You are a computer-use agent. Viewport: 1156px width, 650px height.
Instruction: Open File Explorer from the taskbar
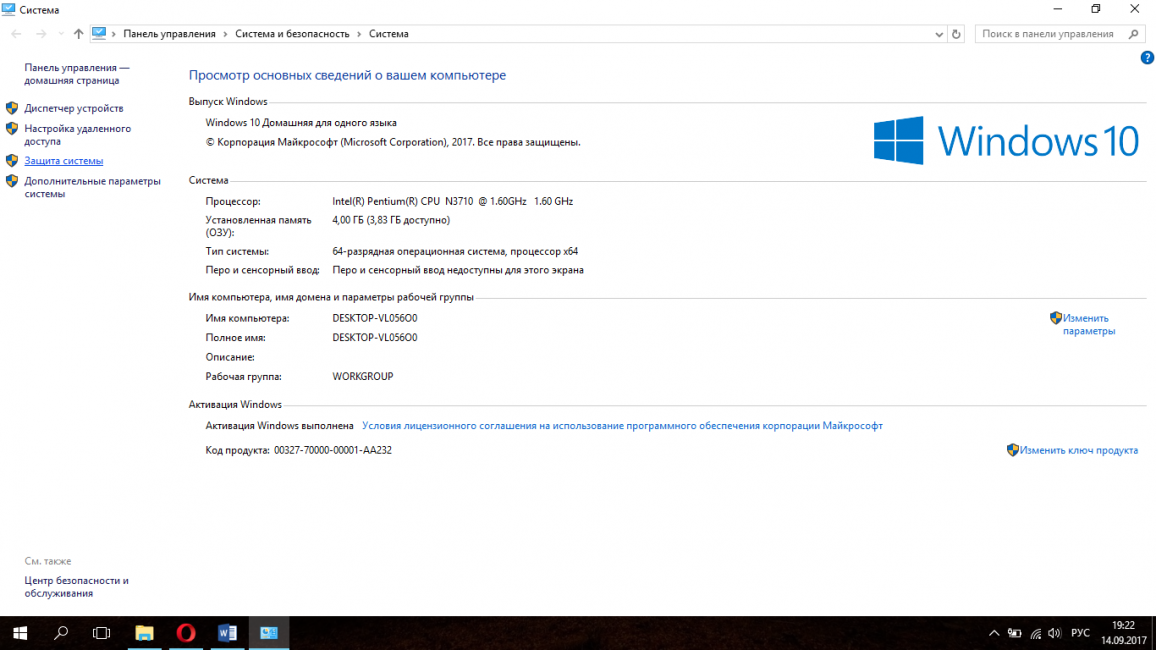[x=144, y=633]
